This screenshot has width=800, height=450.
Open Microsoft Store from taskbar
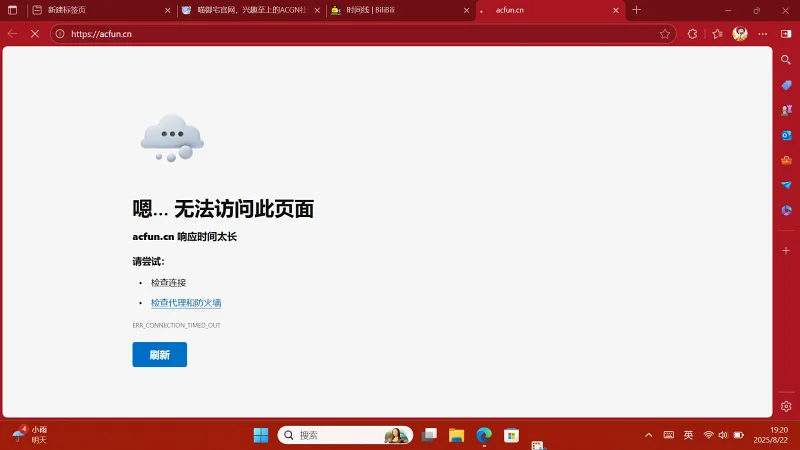coord(511,435)
